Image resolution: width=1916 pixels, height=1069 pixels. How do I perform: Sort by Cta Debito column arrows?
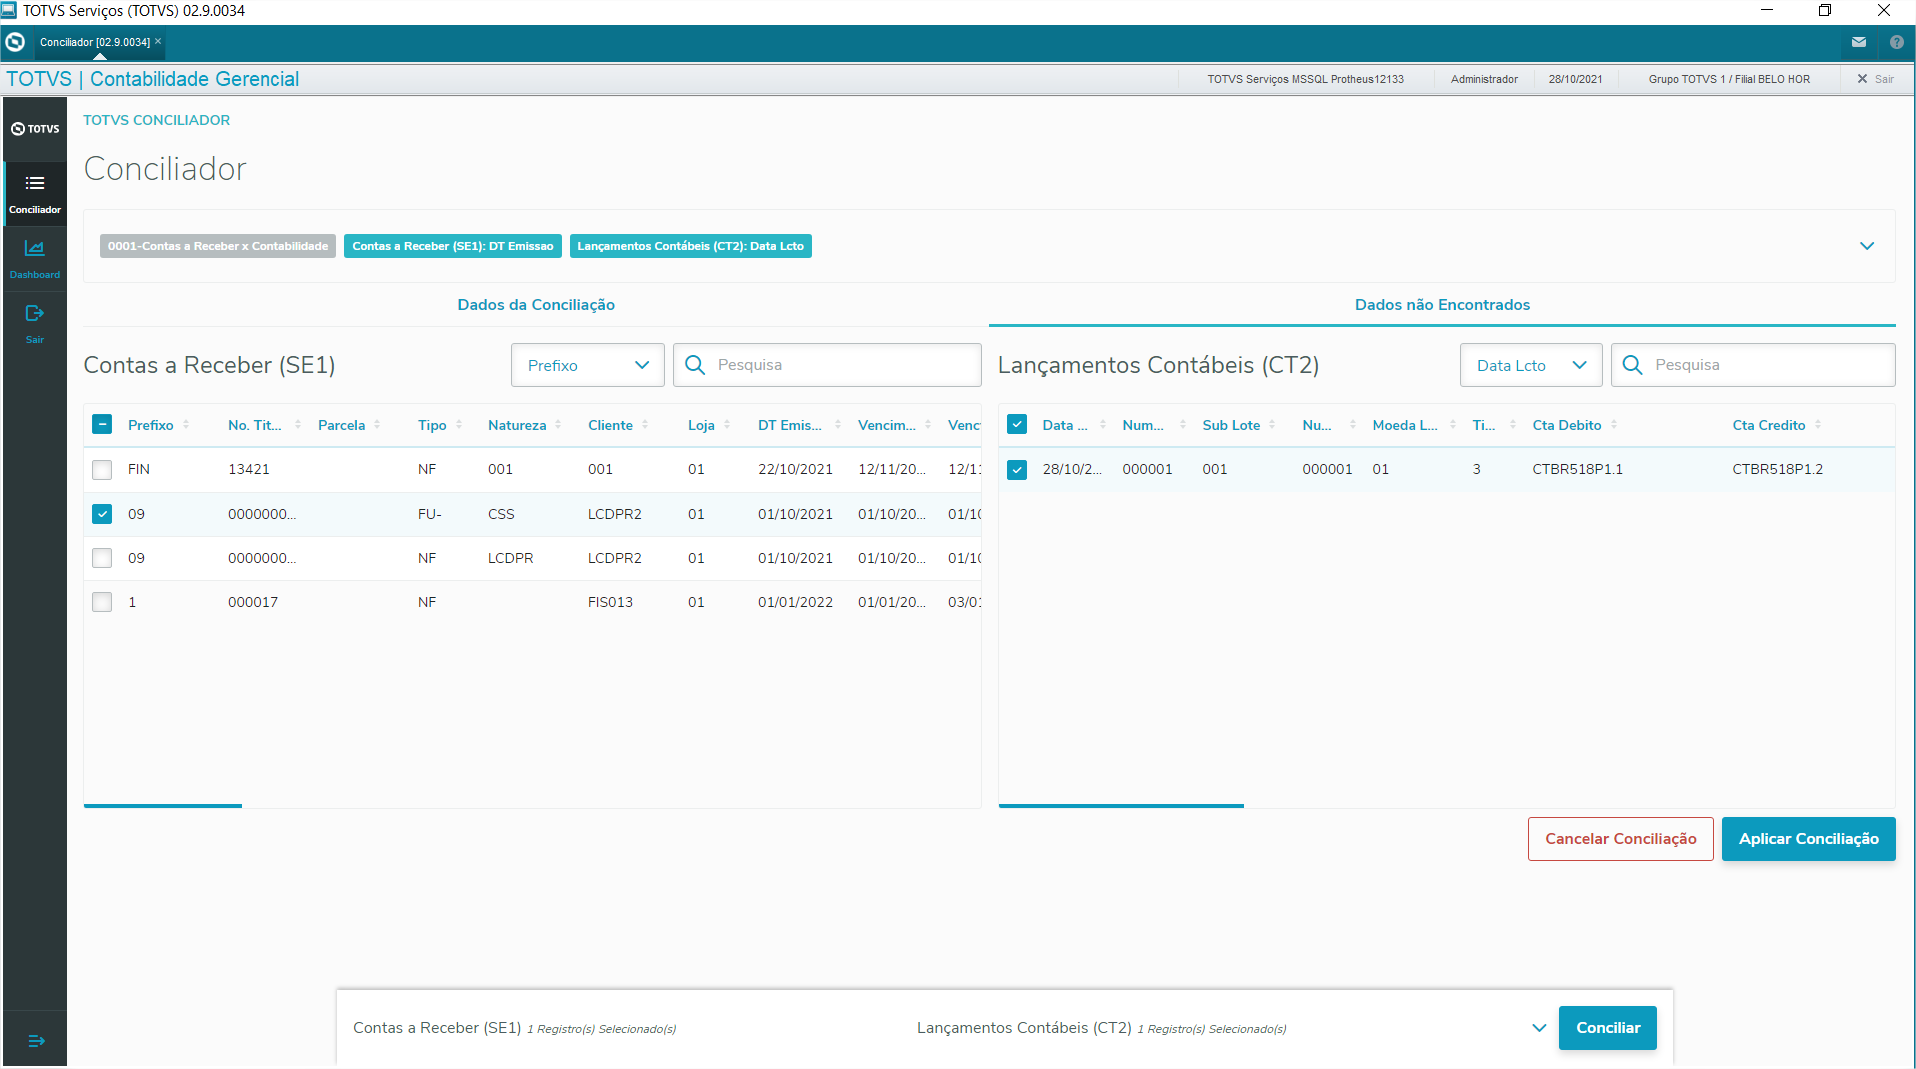click(1614, 425)
